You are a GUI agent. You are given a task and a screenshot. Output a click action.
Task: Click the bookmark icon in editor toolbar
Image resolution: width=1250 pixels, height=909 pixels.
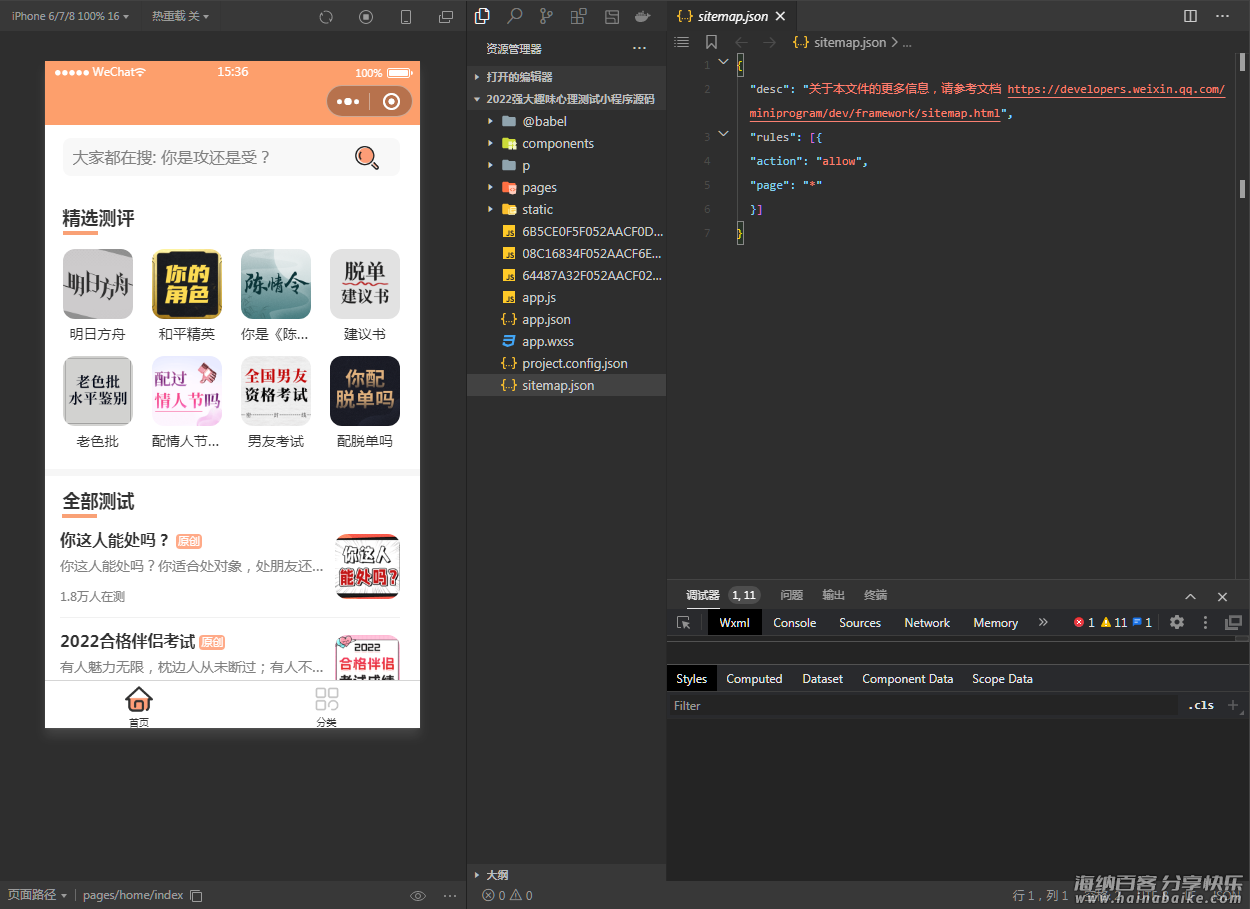click(711, 42)
